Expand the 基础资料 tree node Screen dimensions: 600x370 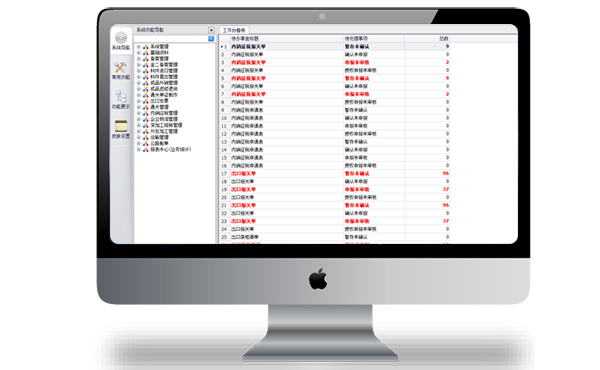coord(139,52)
